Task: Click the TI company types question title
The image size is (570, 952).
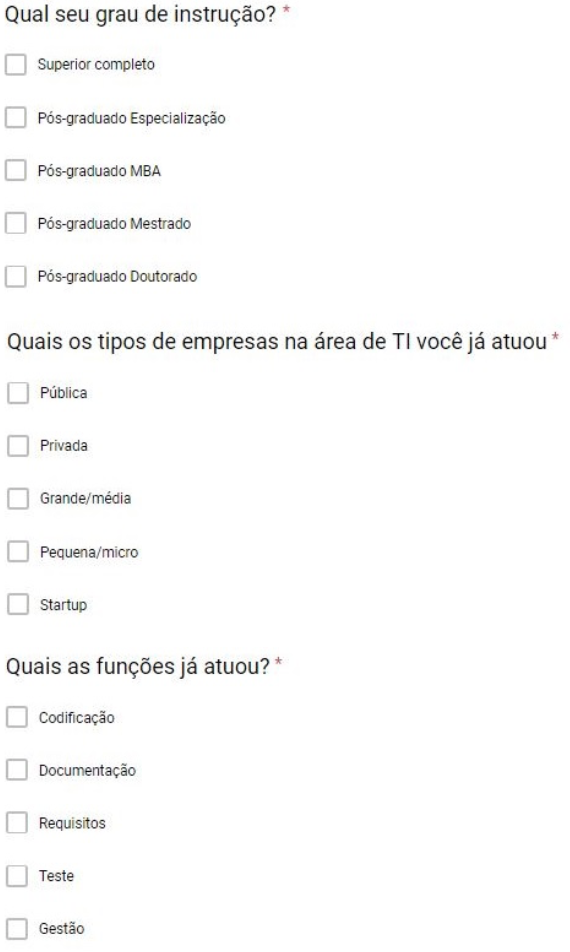Action: (277, 342)
